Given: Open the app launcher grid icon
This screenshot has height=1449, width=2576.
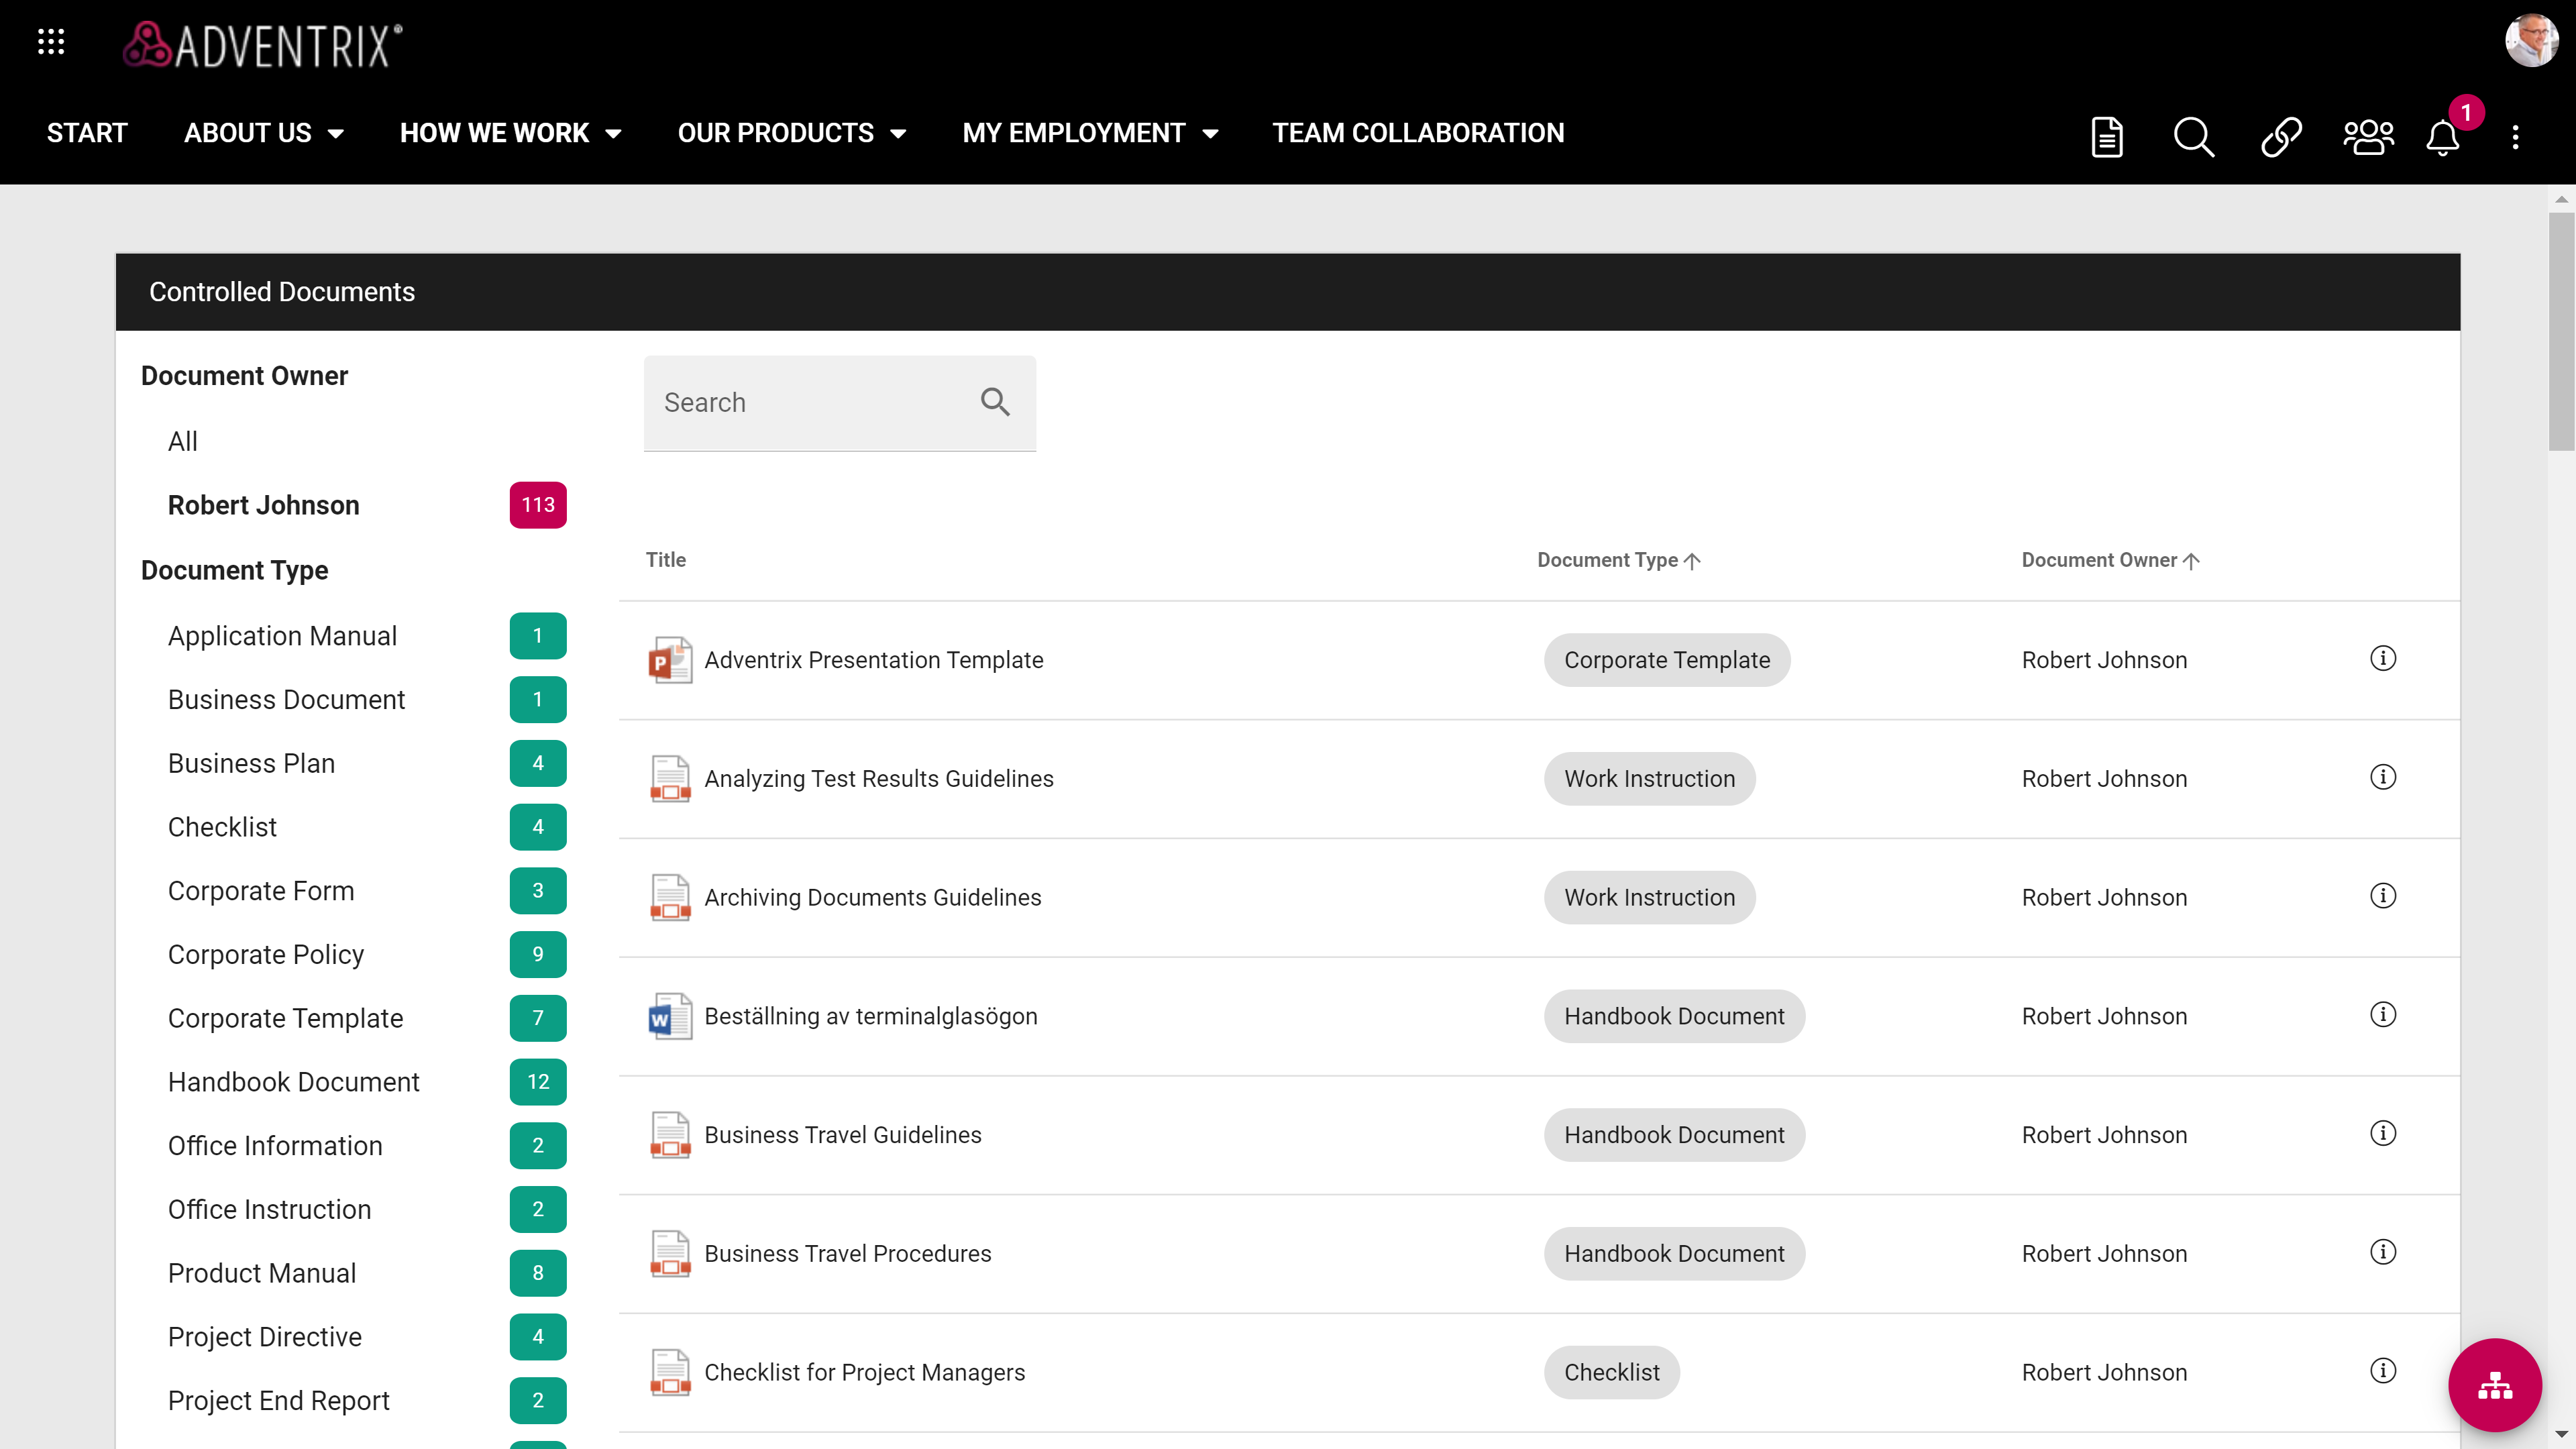Looking at the screenshot, I should 51,42.
